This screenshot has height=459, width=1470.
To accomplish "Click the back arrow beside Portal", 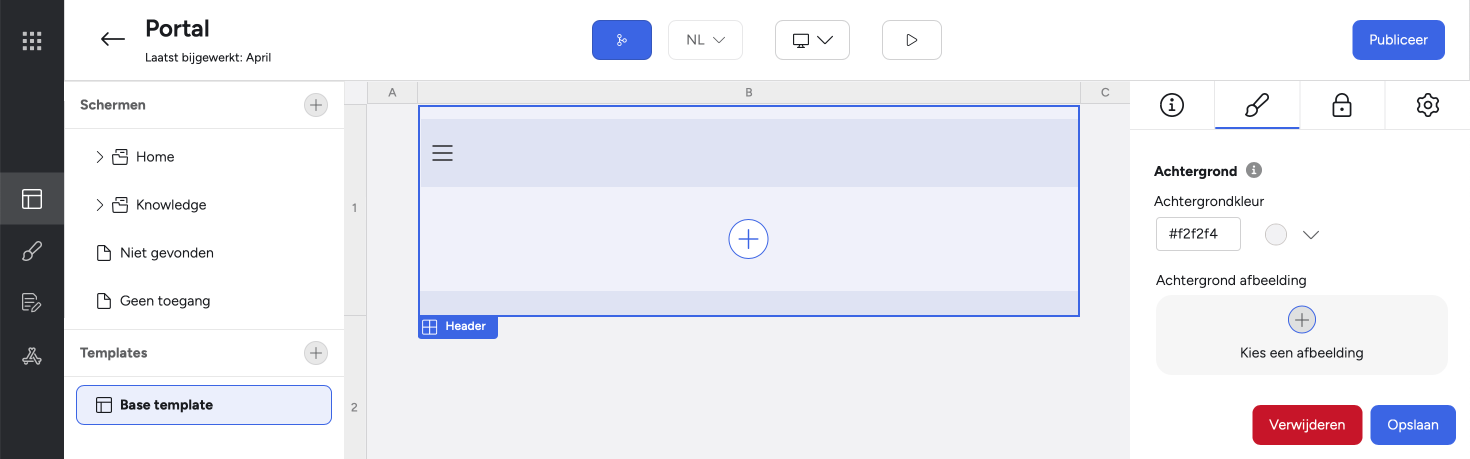I will point(113,40).
